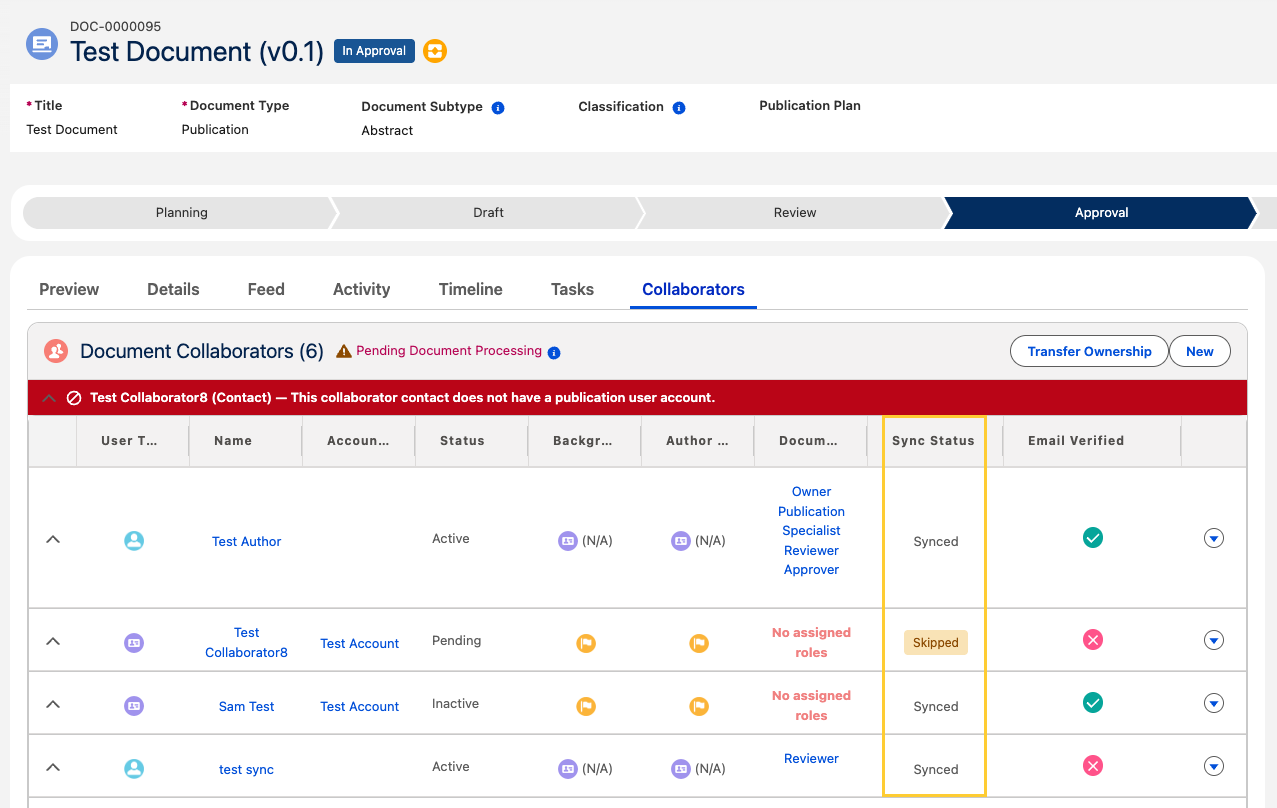Click the warning triangle beside Pending Document Processing
This screenshot has width=1277, height=808.
point(344,351)
